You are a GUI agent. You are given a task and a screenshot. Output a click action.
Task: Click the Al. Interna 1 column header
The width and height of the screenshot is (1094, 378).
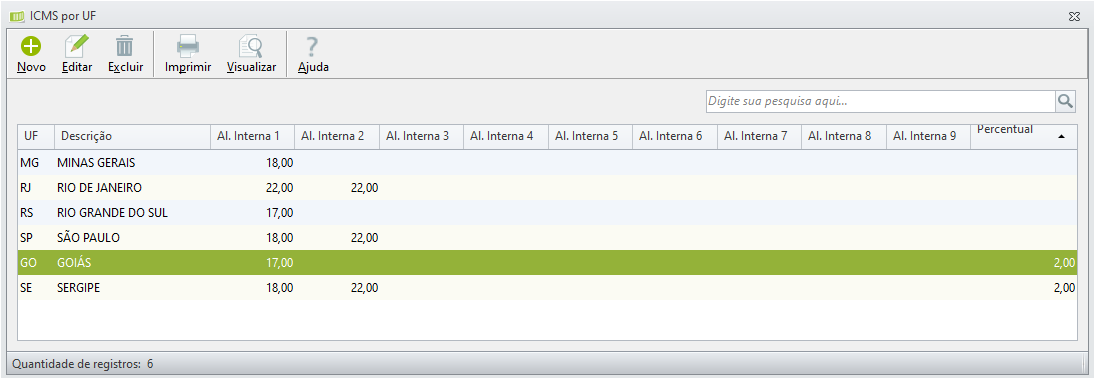tap(253, 137)
